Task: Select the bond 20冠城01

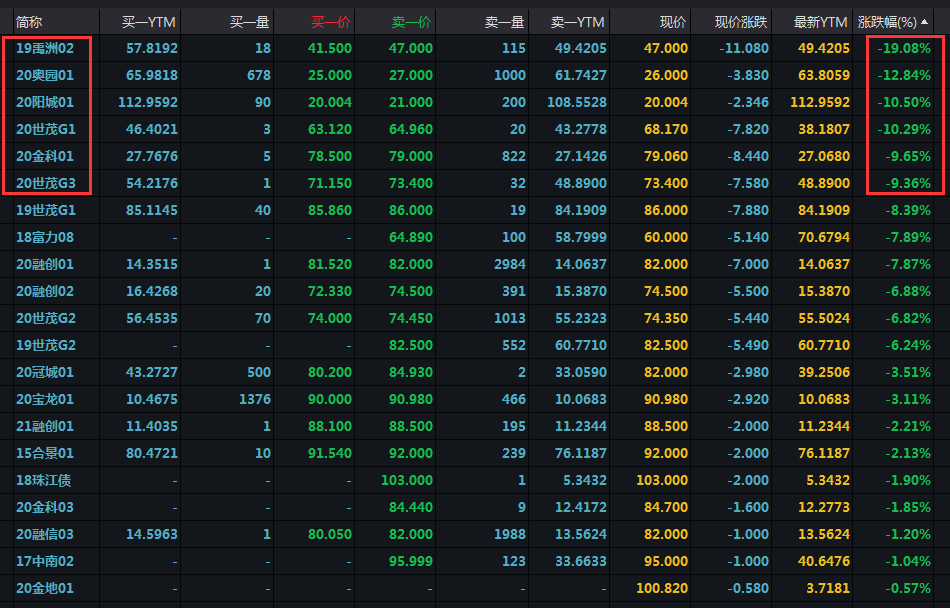Action: [45, 372]
